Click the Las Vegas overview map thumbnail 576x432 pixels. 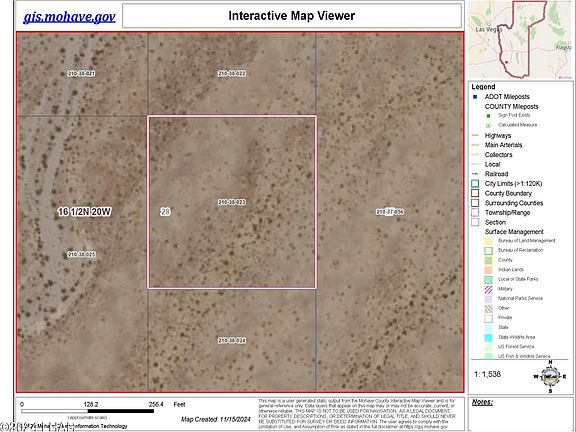point(521,40)
